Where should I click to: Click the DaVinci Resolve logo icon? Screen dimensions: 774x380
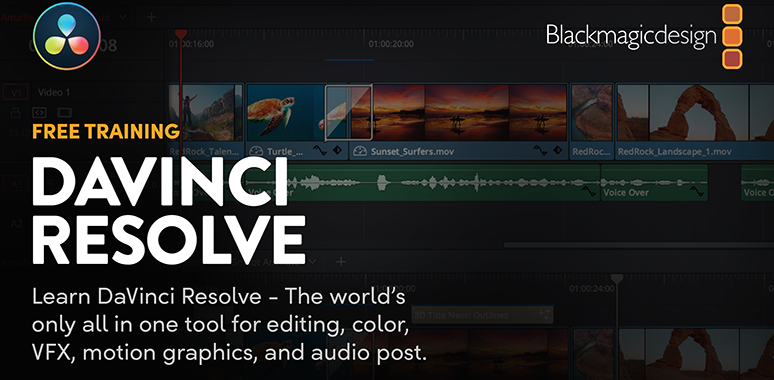click(67, 36)
